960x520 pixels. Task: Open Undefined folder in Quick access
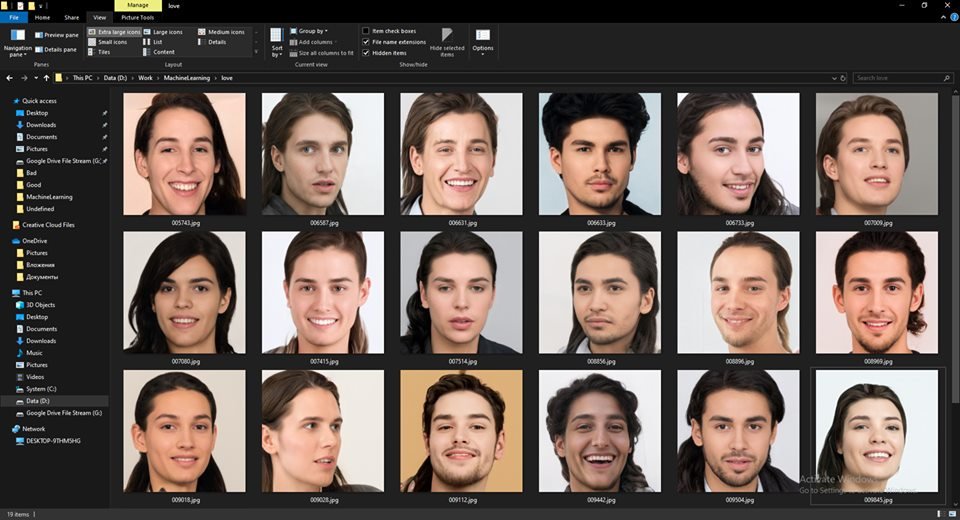[x=36, y=209]
